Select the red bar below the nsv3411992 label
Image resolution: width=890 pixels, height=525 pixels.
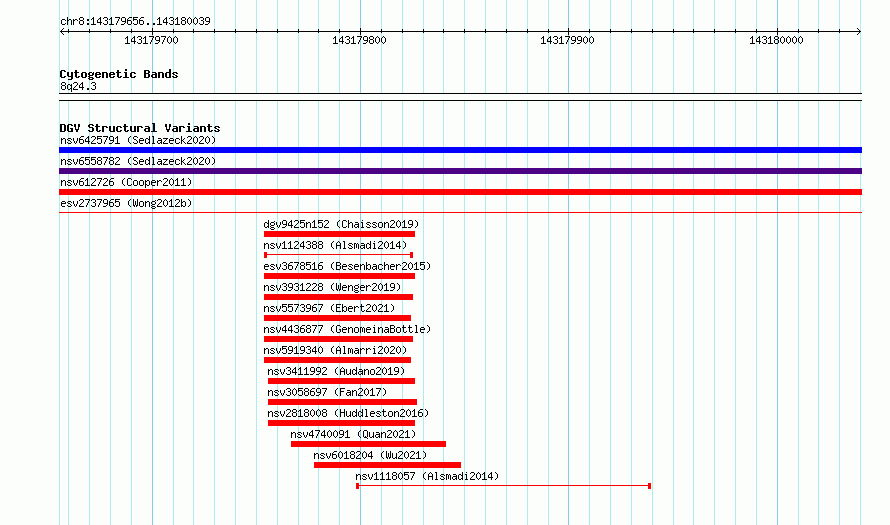tap(341, 381)
